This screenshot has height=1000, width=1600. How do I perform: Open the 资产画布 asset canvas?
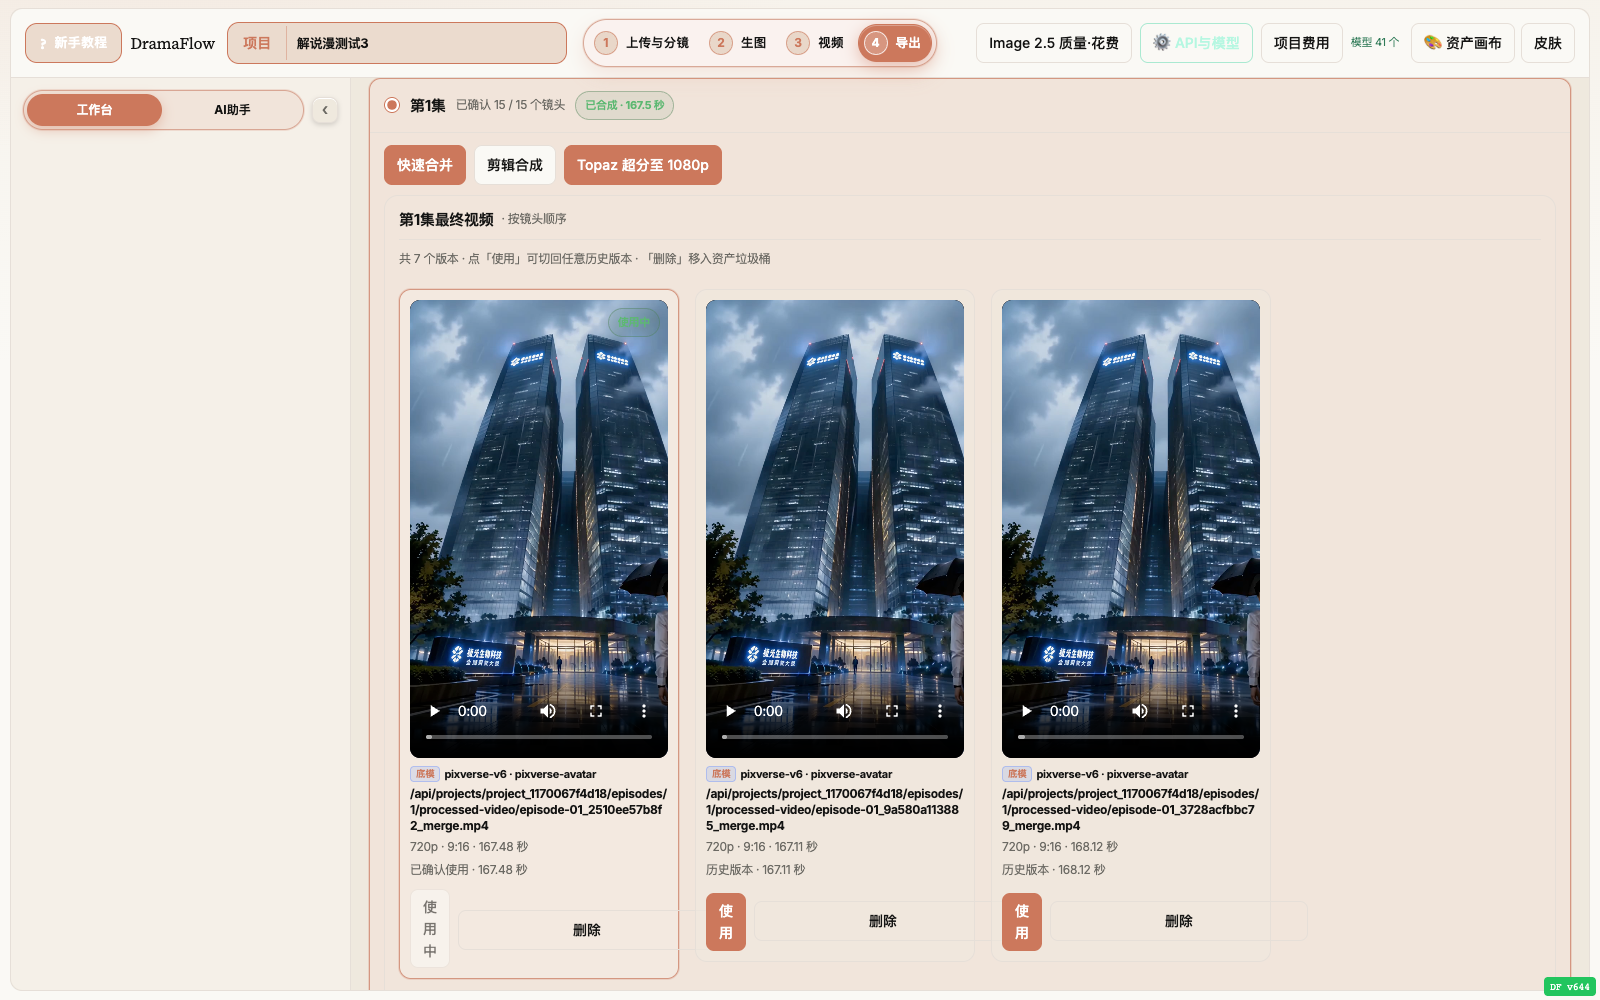tap(1463, 43)
